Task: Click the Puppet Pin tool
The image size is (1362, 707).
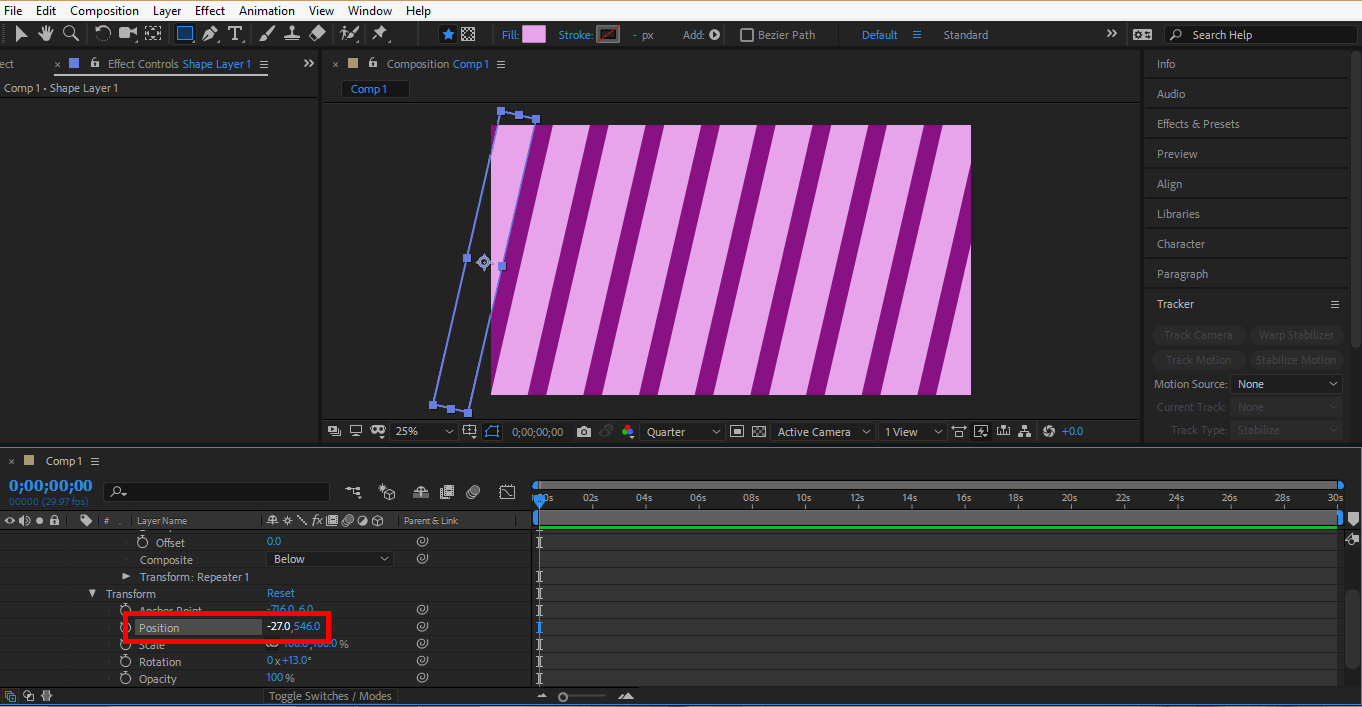Action: pyautogui.click(x=380, y=34)
